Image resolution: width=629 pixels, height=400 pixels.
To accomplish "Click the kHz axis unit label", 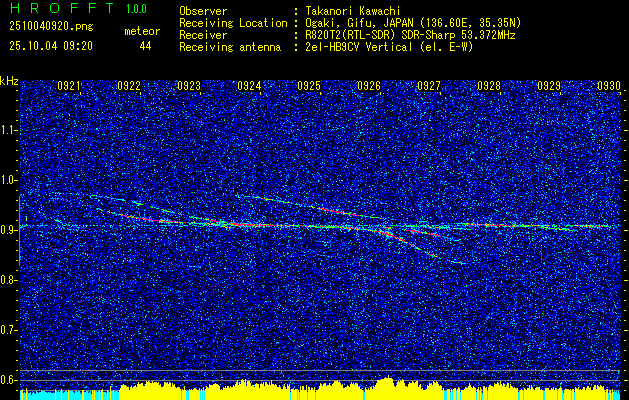I will point(10,81).
